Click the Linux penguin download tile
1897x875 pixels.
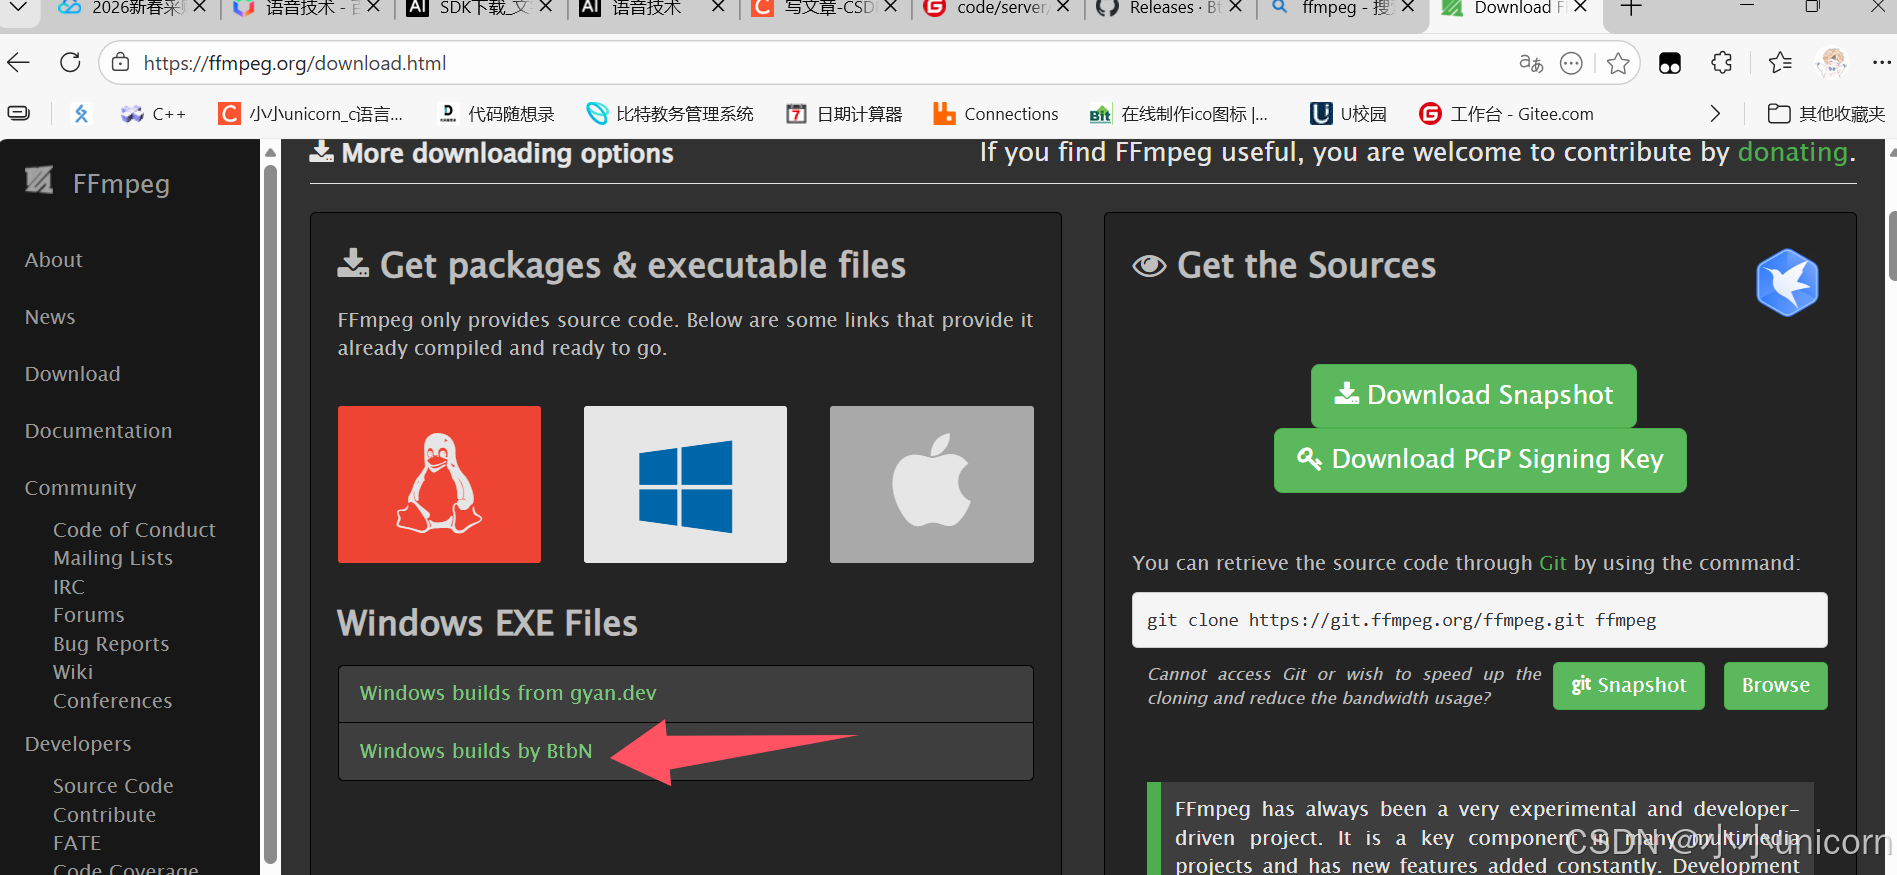[x=439, y=484]
